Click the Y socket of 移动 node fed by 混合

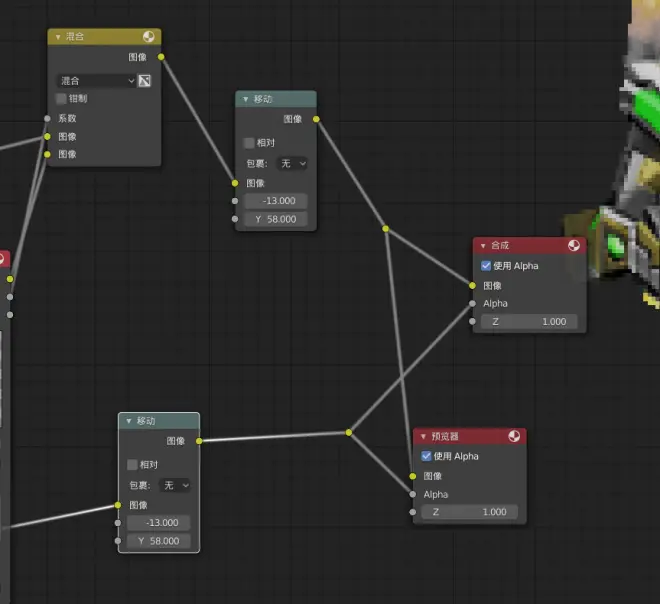pos(235,219)
